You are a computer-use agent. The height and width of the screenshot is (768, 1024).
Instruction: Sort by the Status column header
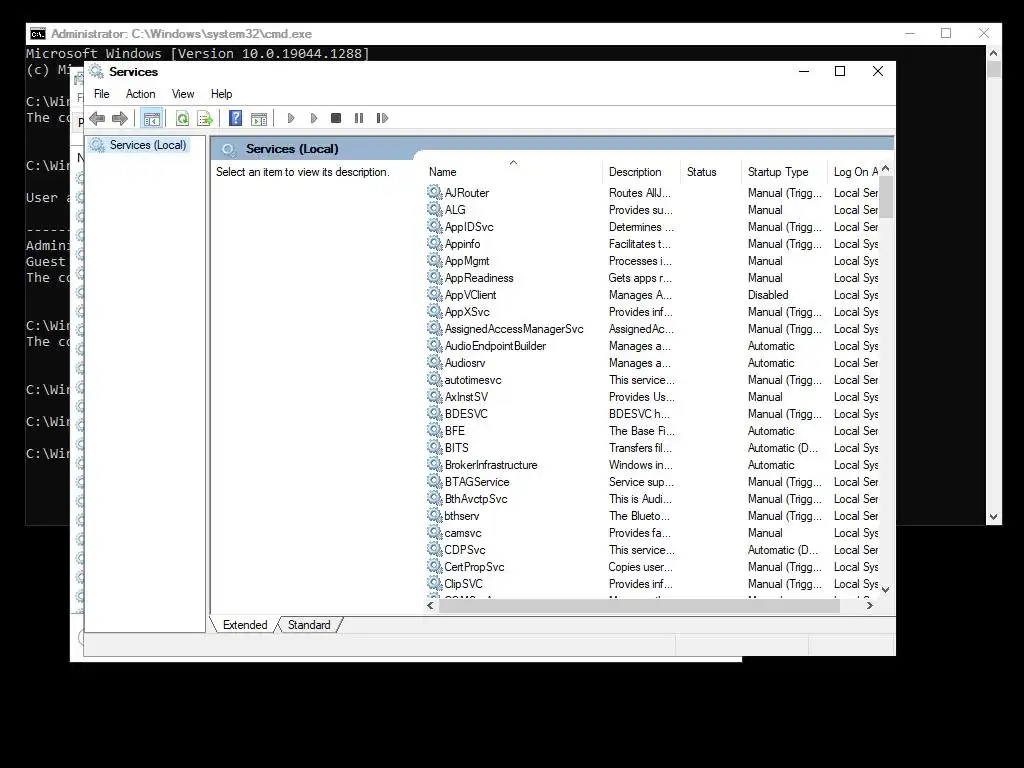pyautogui.click(x=711, y=172)
